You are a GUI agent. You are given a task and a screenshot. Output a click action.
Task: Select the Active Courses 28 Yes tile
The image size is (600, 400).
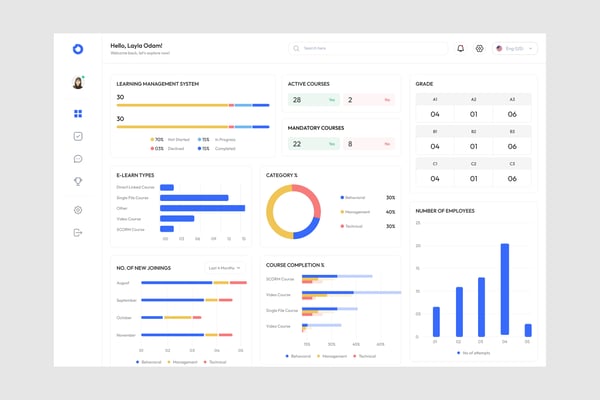click(314, 100)
